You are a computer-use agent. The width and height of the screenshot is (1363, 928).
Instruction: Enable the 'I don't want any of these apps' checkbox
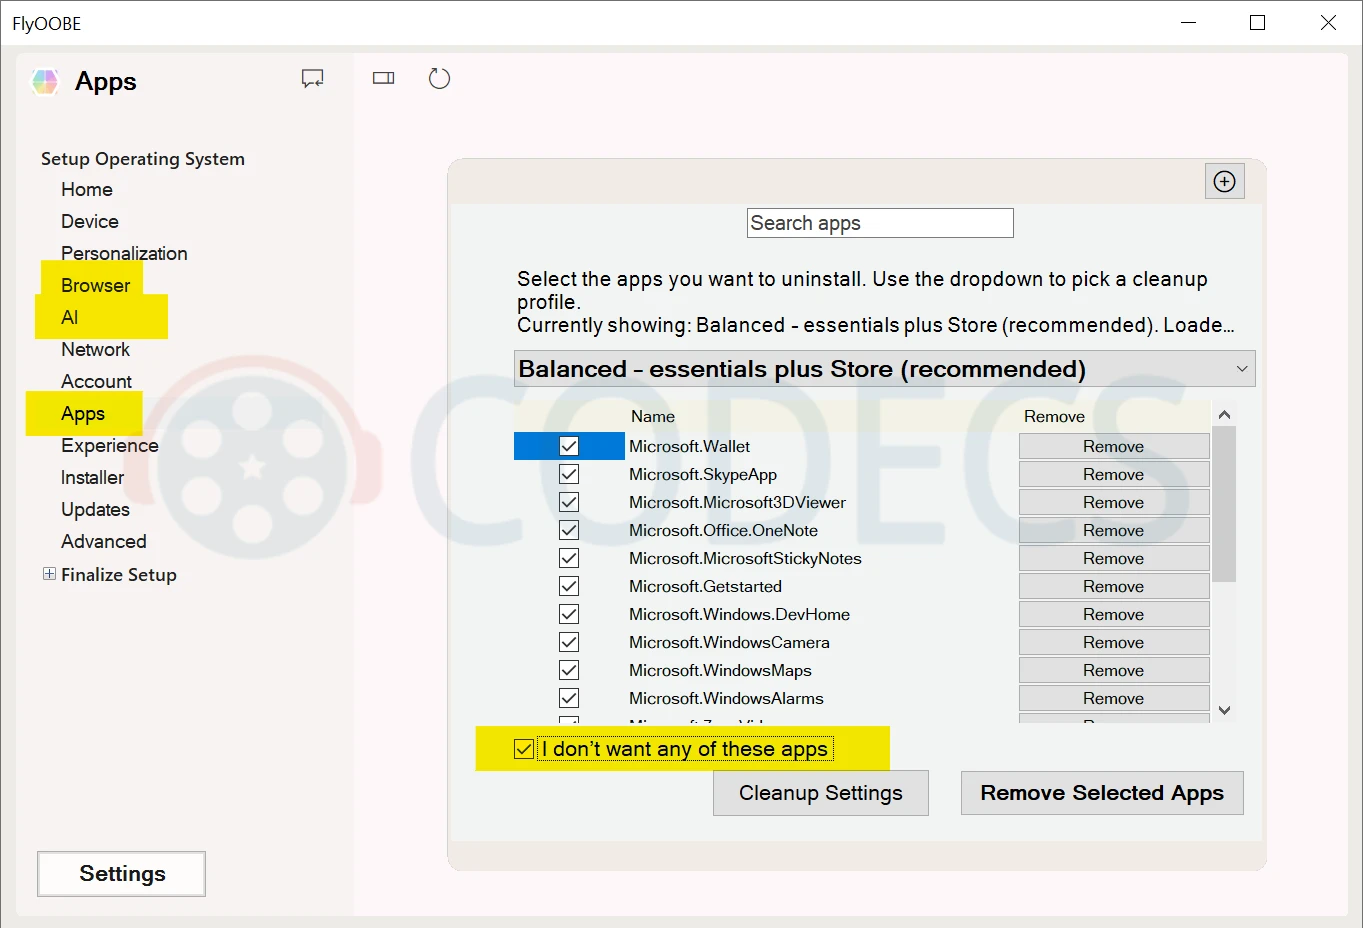tap(523, 748)
